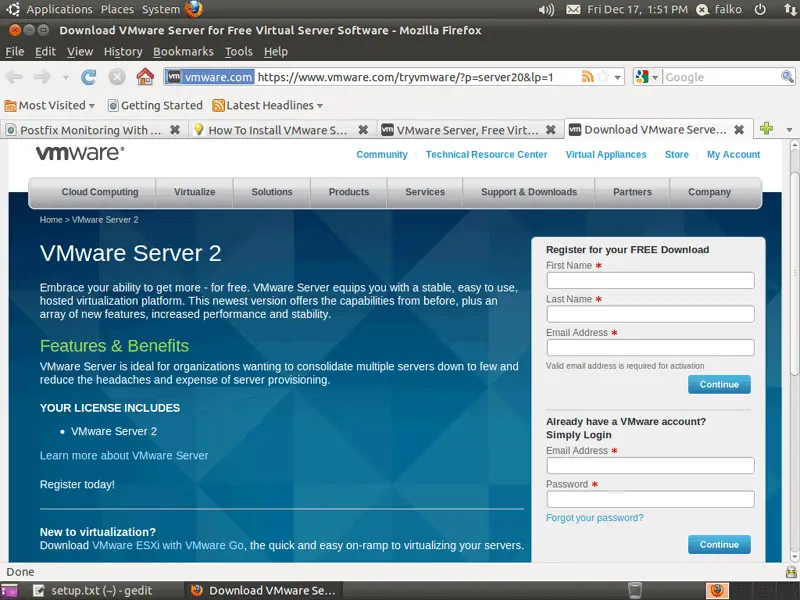This screenshot has width=800, height=600.
Task: Click the lock security icon in status bar
Action: (x=791, y=571)
